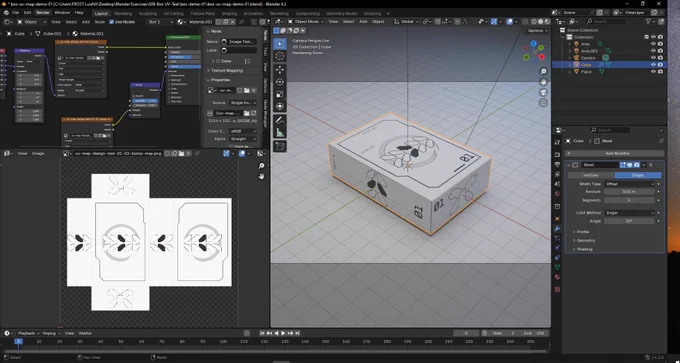Open the Object Data green triangle tab
Viewport: 680px width, 363px height.
[557, 267]
